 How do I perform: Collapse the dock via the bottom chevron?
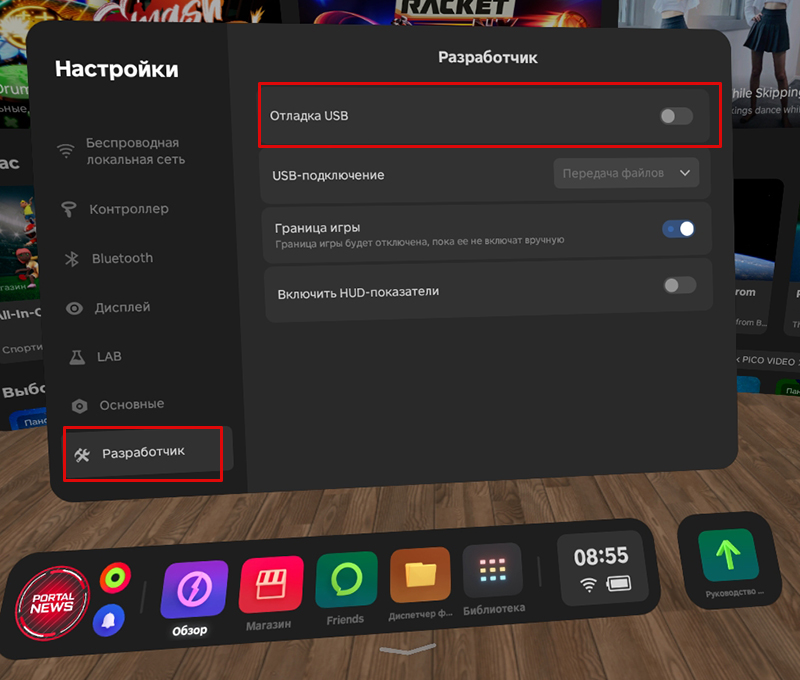pyautogui.click(x=408, y=650)
